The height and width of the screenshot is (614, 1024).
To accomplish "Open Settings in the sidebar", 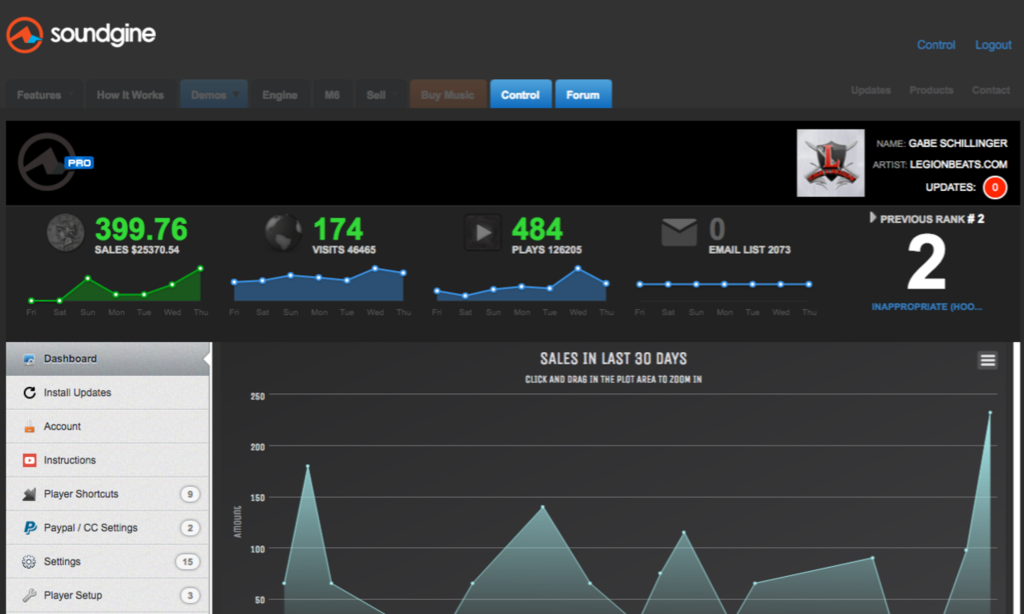I will pyautogui.click(x=108, y=562).
